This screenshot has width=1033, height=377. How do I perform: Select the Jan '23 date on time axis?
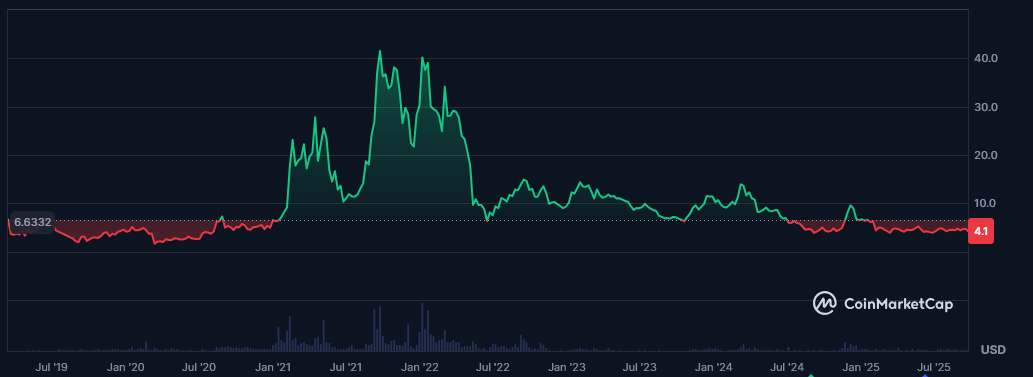pos(567,366)
